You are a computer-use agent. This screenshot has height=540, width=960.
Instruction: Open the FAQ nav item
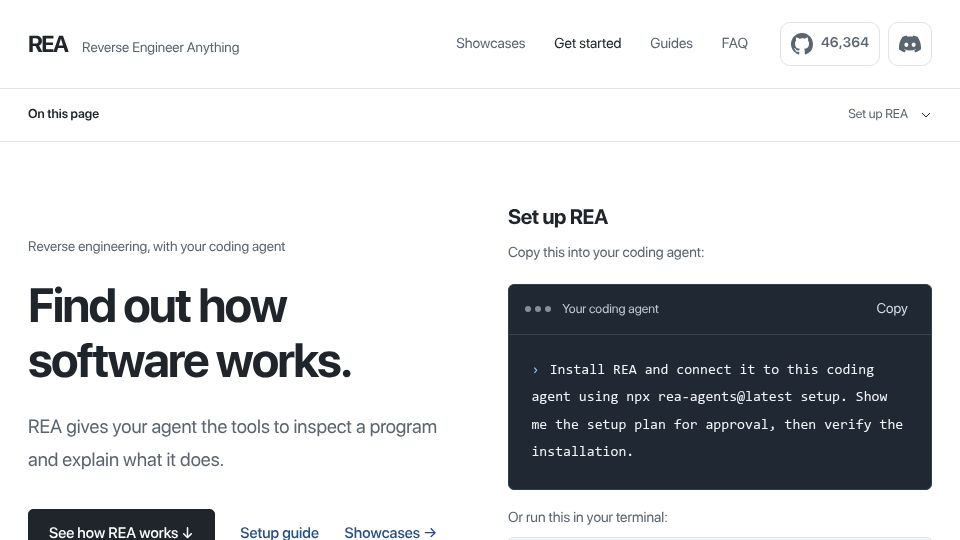tap(735, 43)
